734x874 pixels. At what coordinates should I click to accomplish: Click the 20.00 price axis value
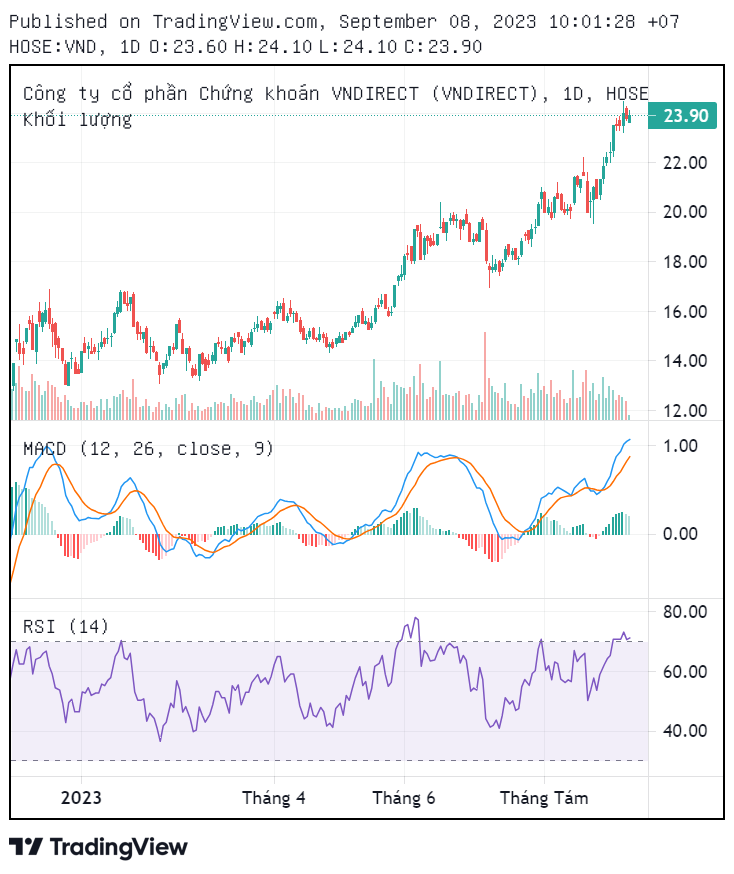tap(685, 212)
